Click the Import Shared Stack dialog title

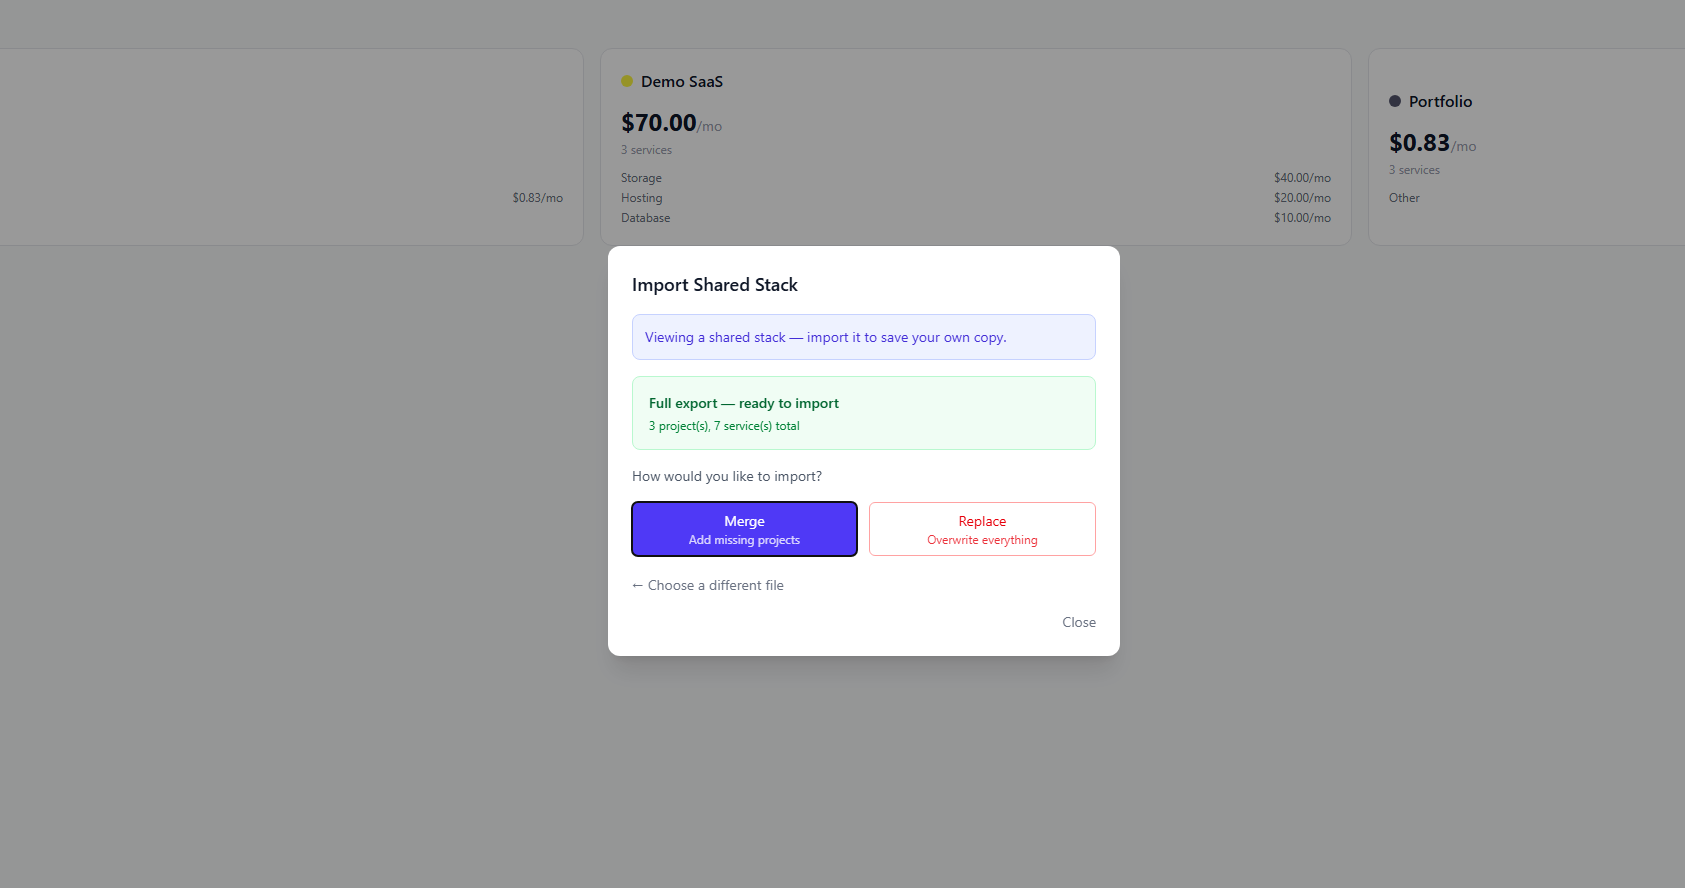click(x=714, y=284)
